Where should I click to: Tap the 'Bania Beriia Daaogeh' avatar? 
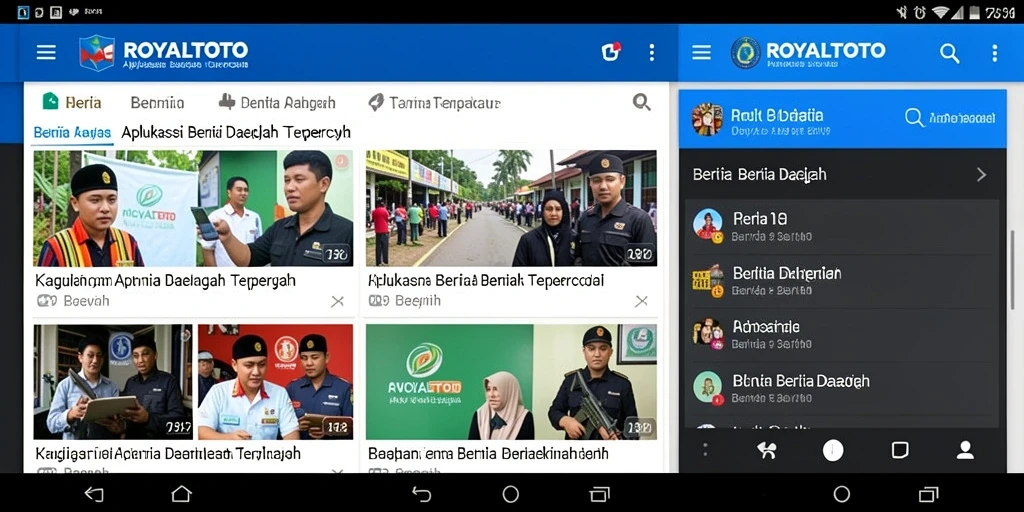click(707, 387)
